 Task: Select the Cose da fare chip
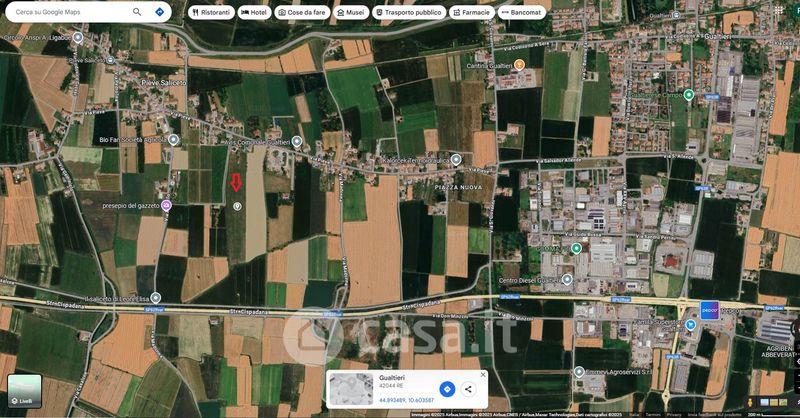pyautogui.click(x=302, y=13)
